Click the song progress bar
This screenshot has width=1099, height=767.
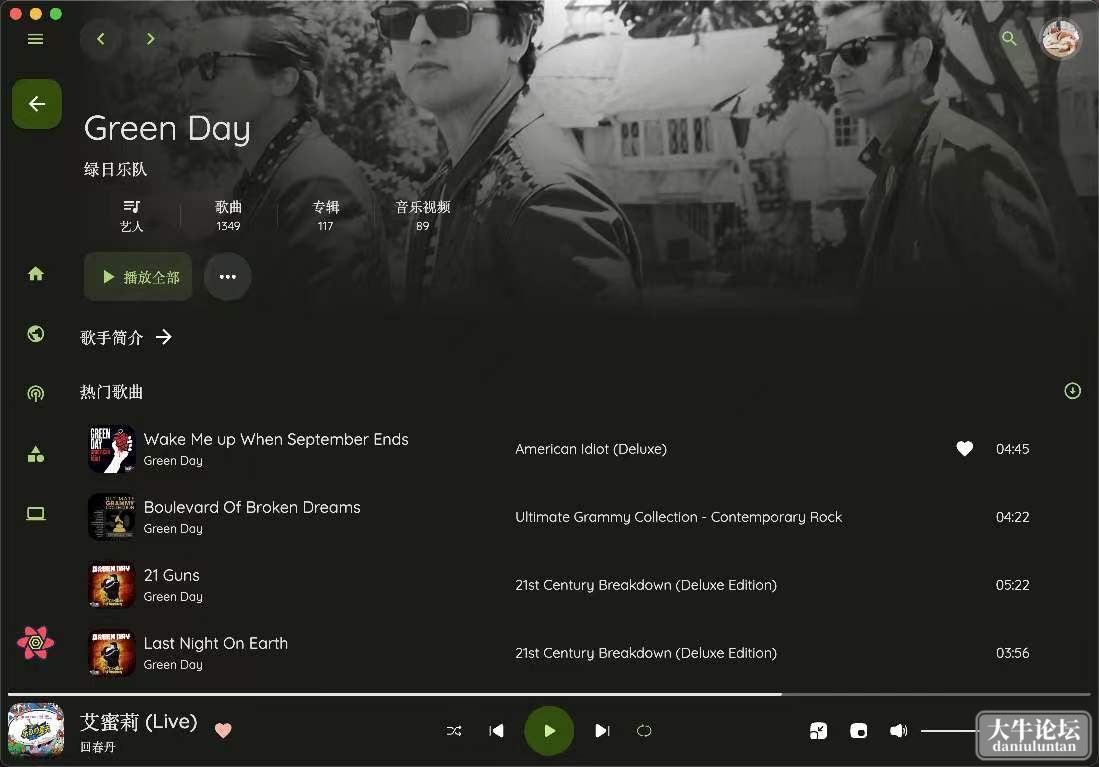(x=549, y=694)
